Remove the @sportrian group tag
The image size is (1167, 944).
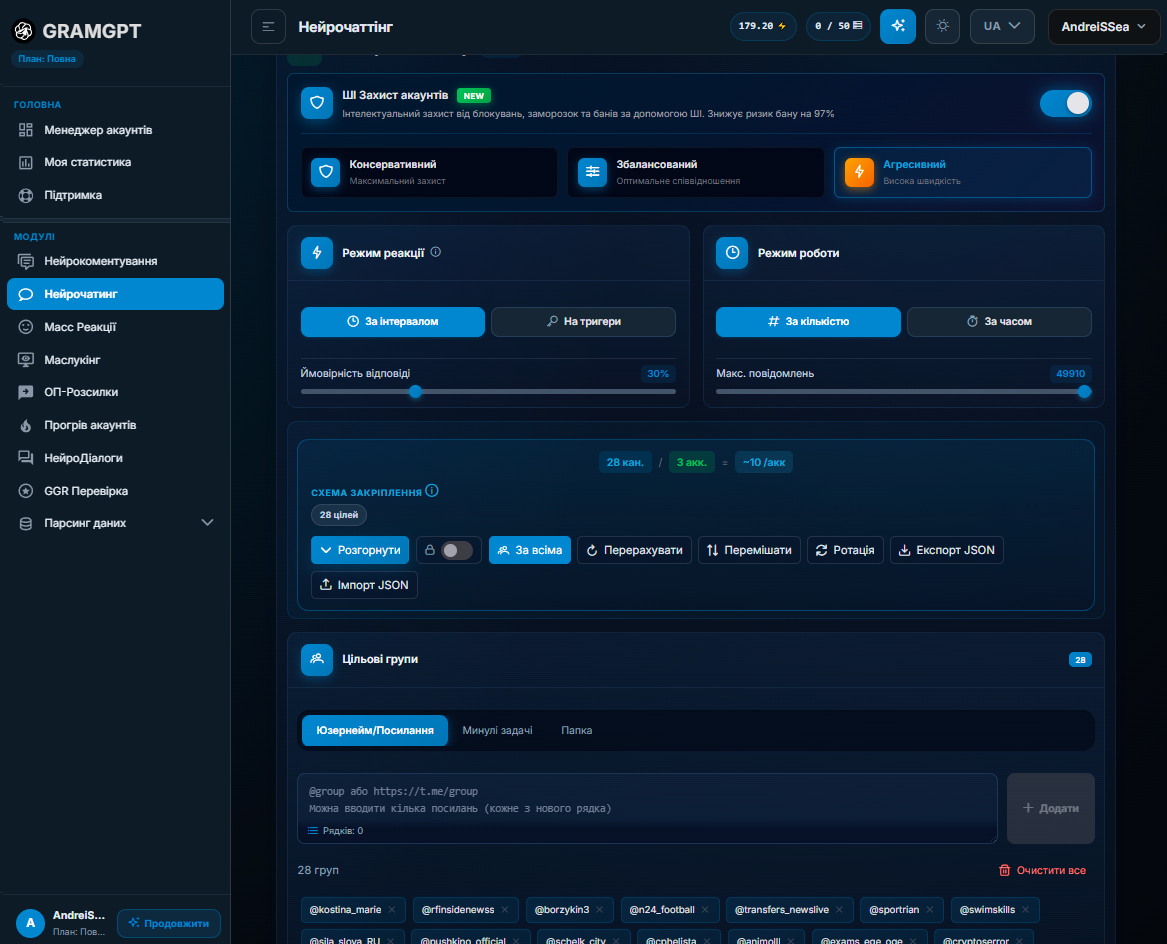tap(930, 910)
